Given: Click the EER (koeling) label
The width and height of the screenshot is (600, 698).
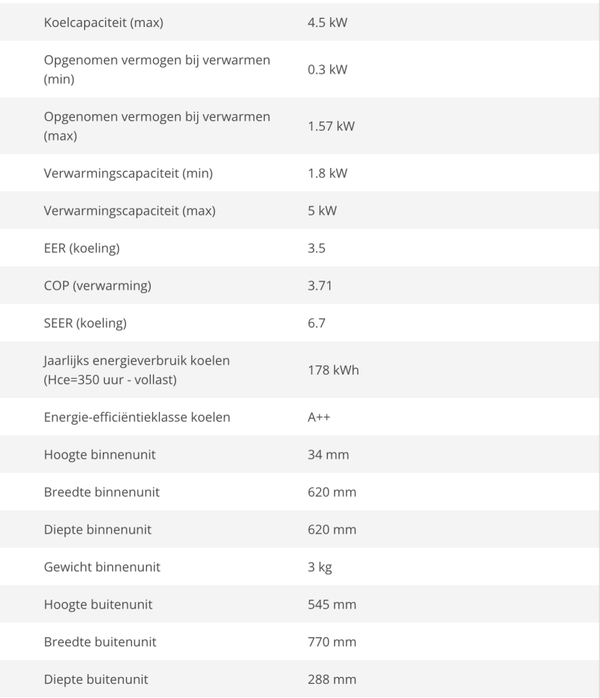Looking at the screenshot, I should pos(81,248).
